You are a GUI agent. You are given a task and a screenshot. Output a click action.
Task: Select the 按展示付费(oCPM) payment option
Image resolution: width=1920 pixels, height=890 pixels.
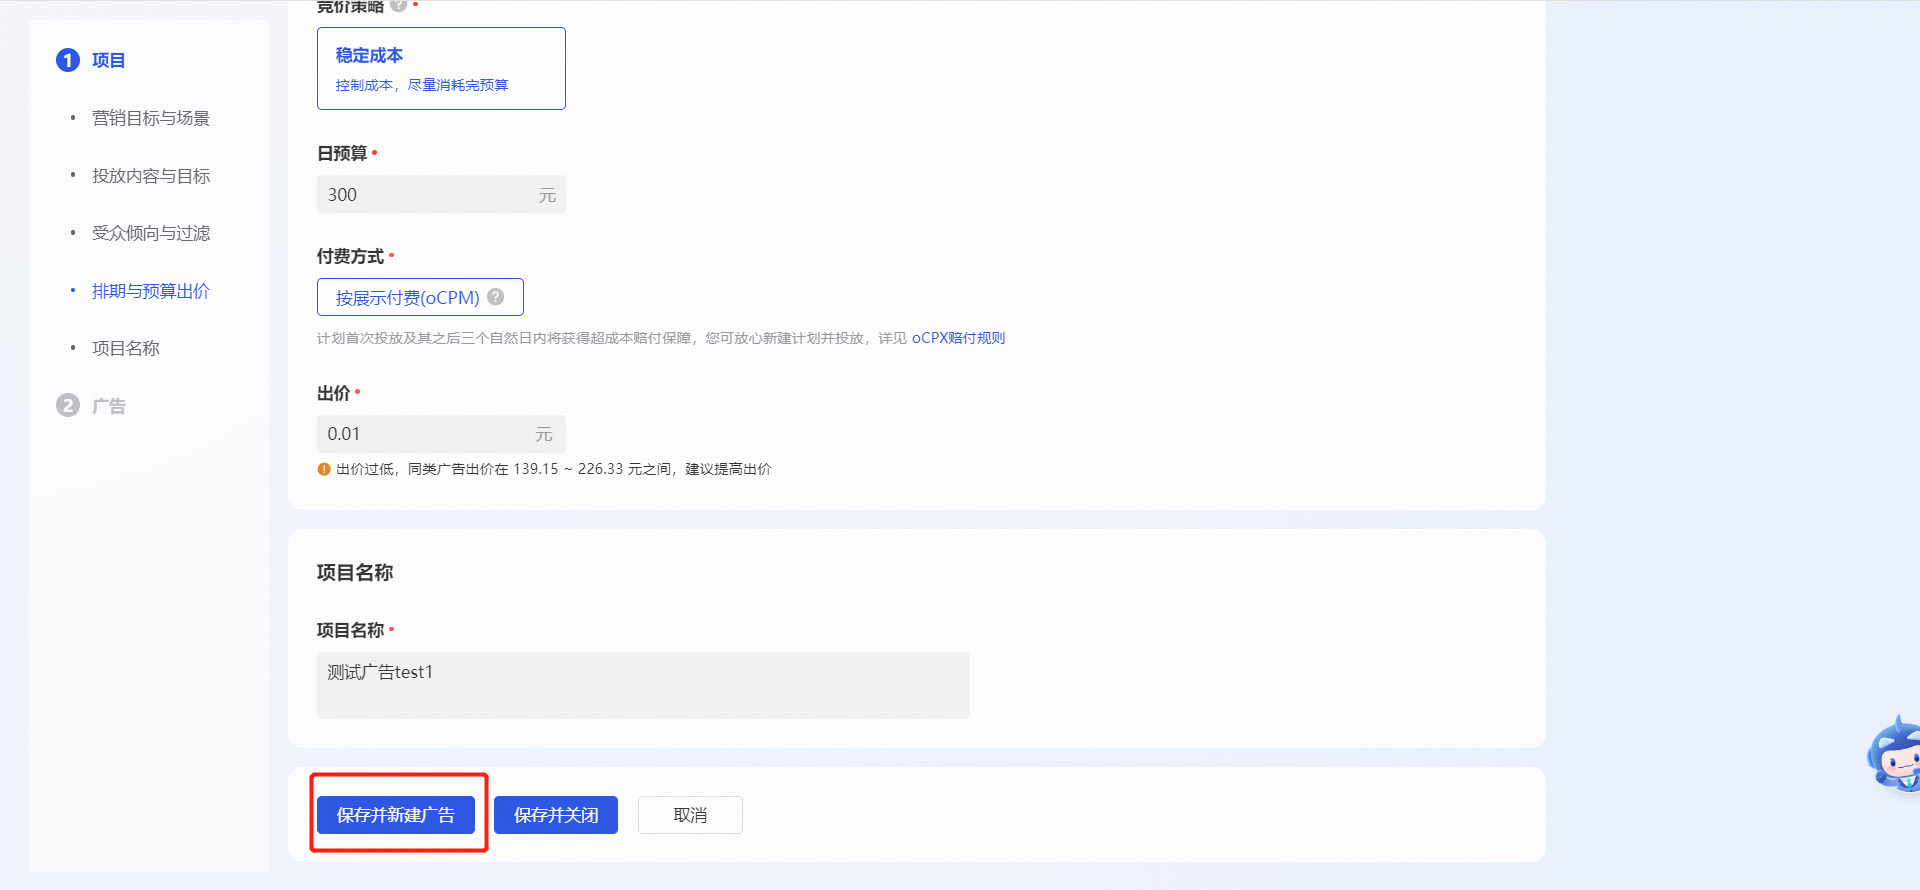coord(420,297)
